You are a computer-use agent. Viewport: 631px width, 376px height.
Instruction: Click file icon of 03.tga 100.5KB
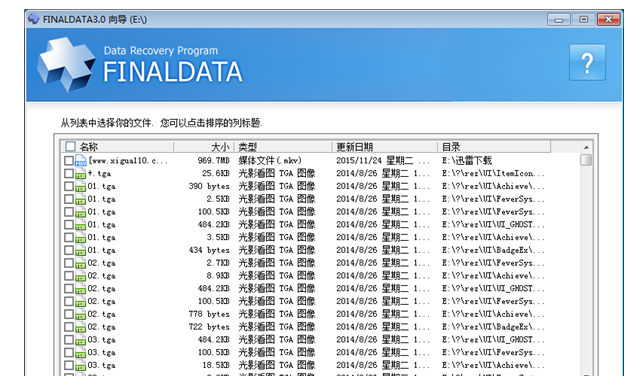point(80,353)
